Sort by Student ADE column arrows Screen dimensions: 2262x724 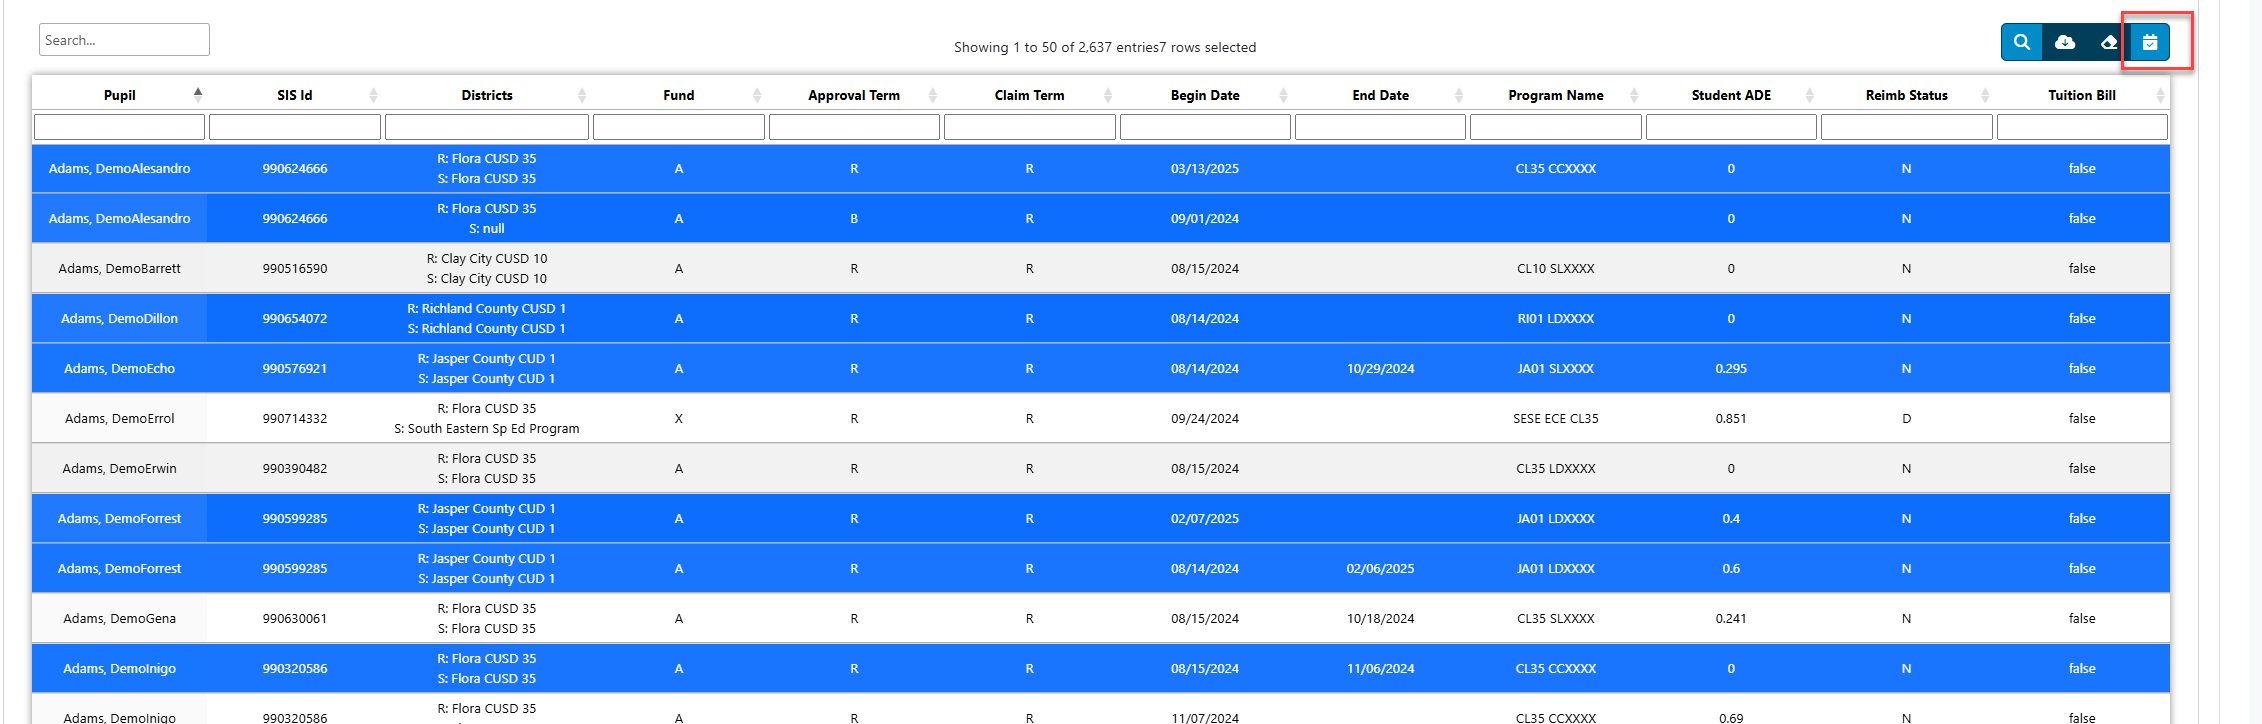1810,95
